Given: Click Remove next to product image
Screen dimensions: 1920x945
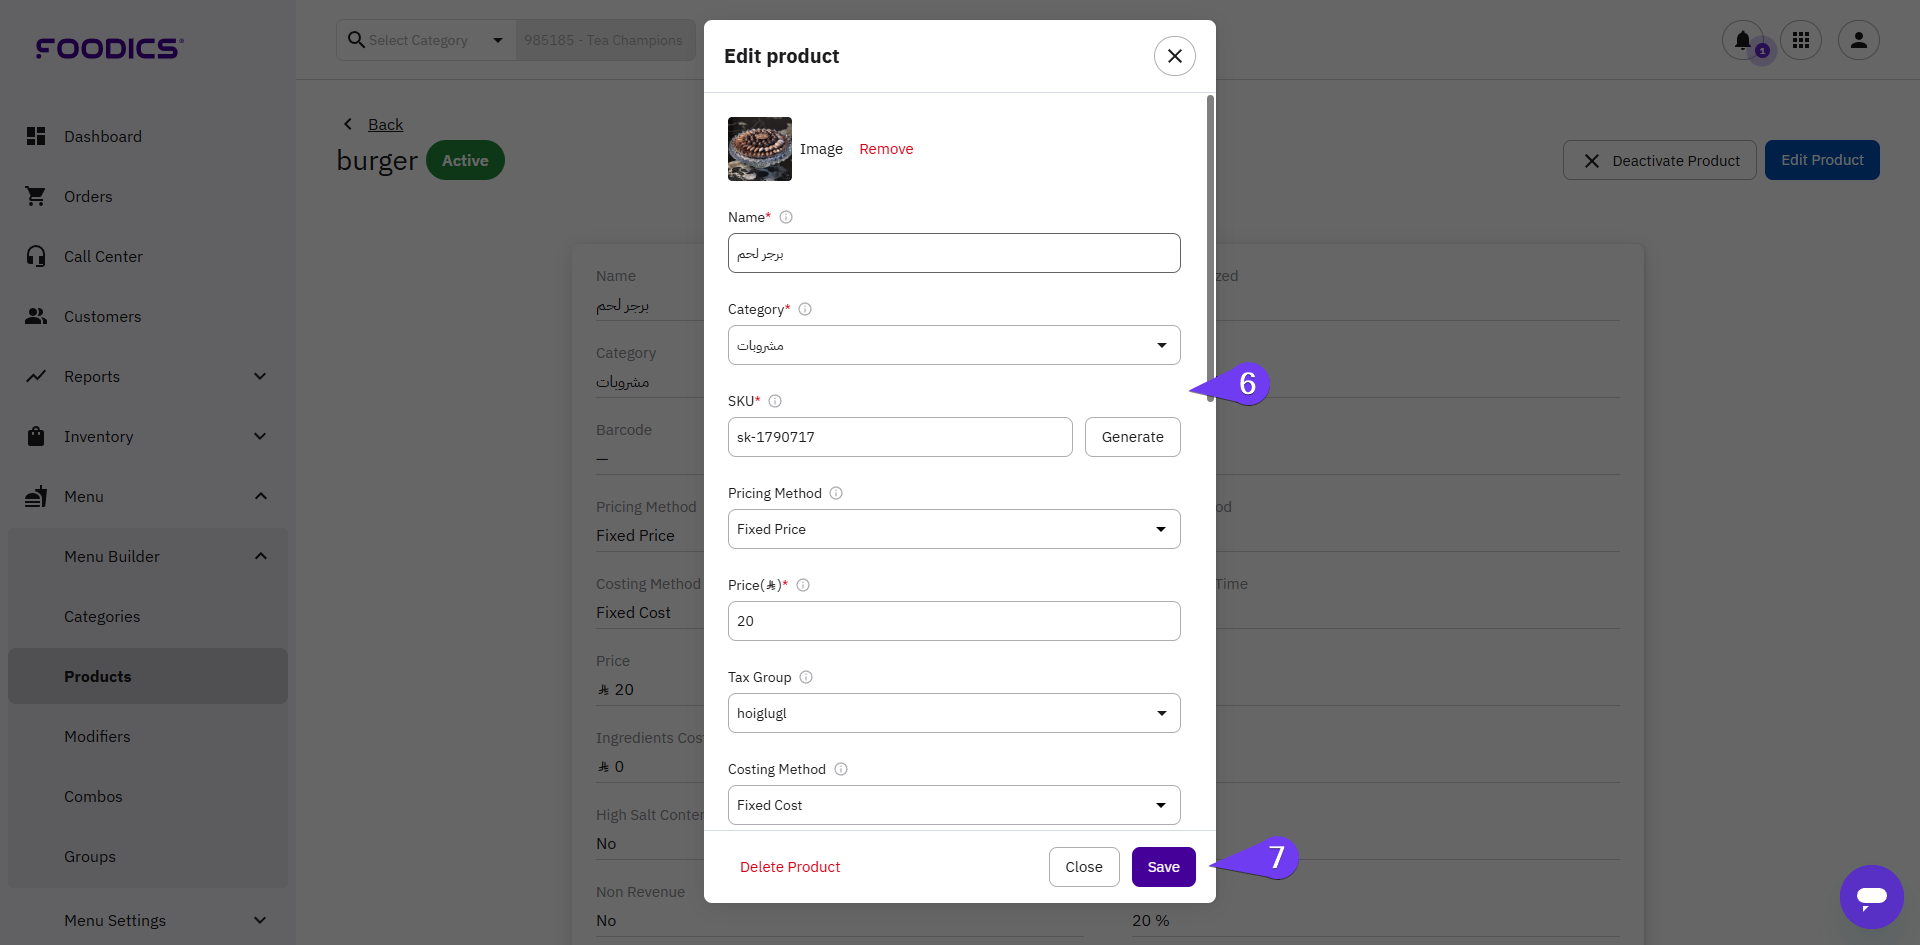Looking at the screenshot, I should pos(886,149).
